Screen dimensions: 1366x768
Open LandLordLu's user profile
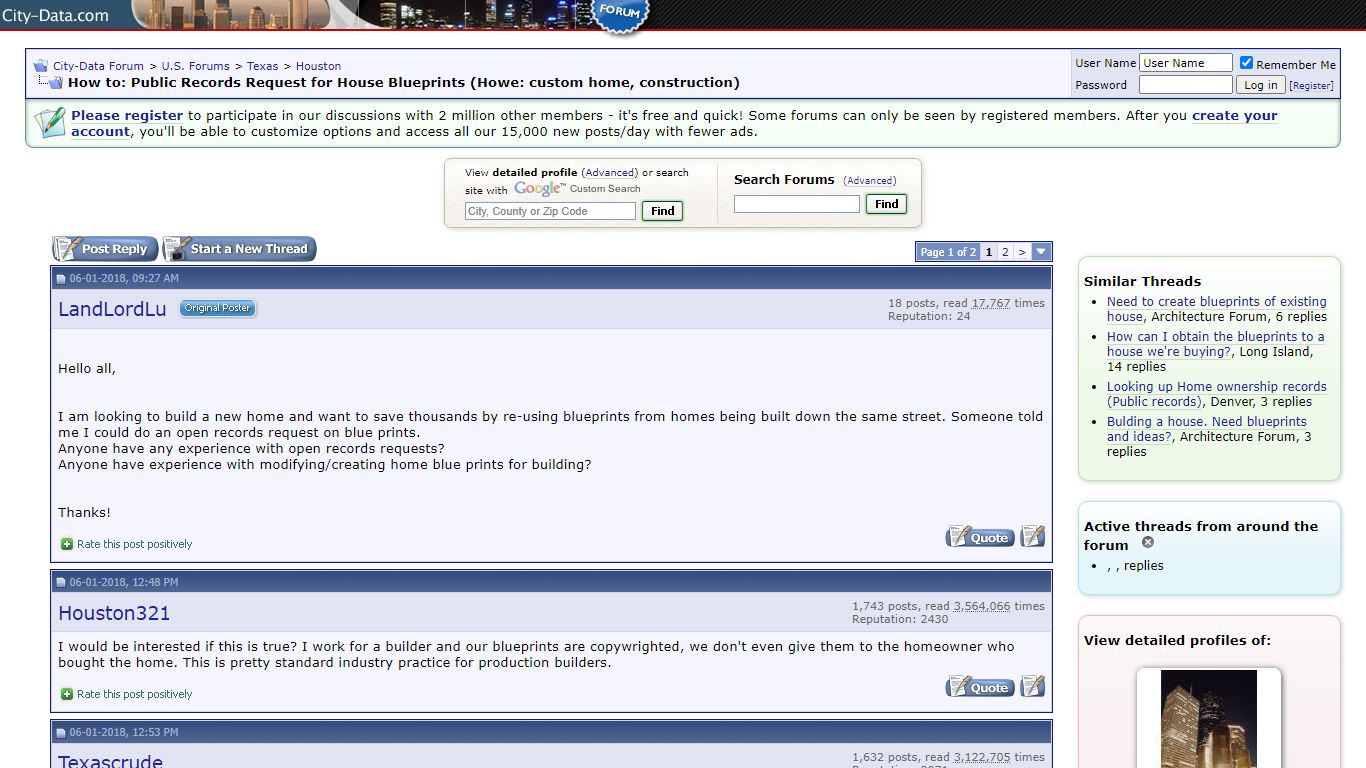[112, 309]
